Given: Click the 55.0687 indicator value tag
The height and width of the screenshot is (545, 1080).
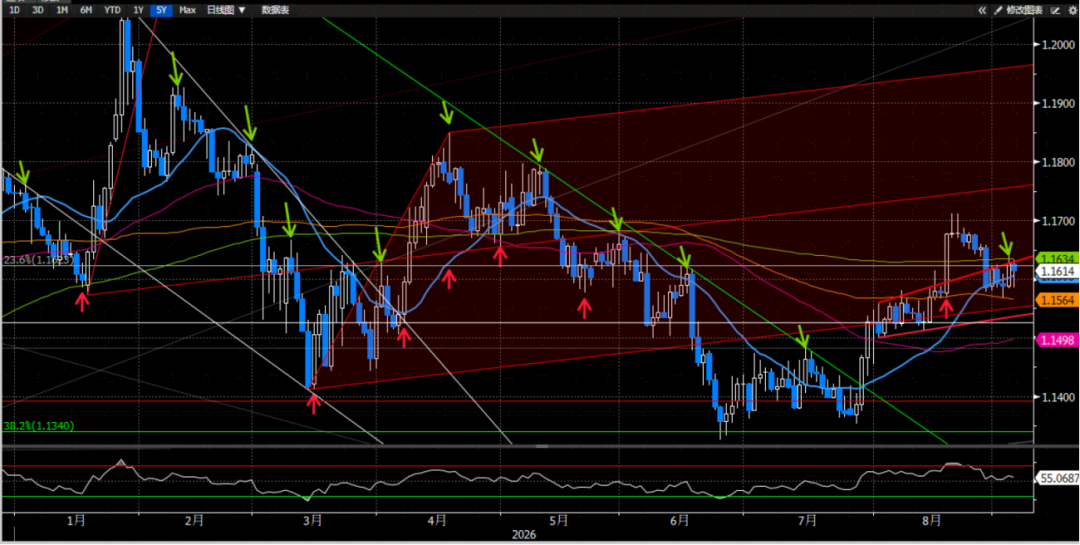Looking at the screenshot, I should [1056, 477].
